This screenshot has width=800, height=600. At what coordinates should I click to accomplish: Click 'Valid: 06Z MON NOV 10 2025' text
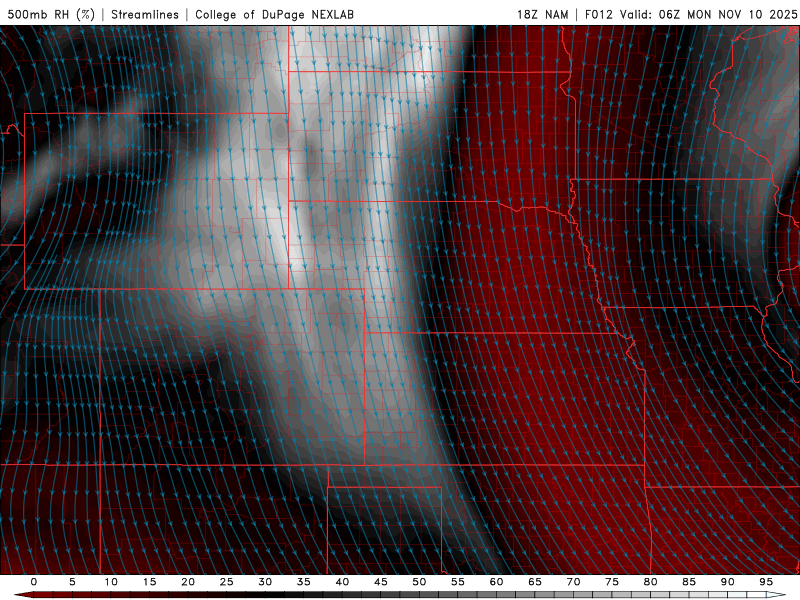click(x=708, y=14)
